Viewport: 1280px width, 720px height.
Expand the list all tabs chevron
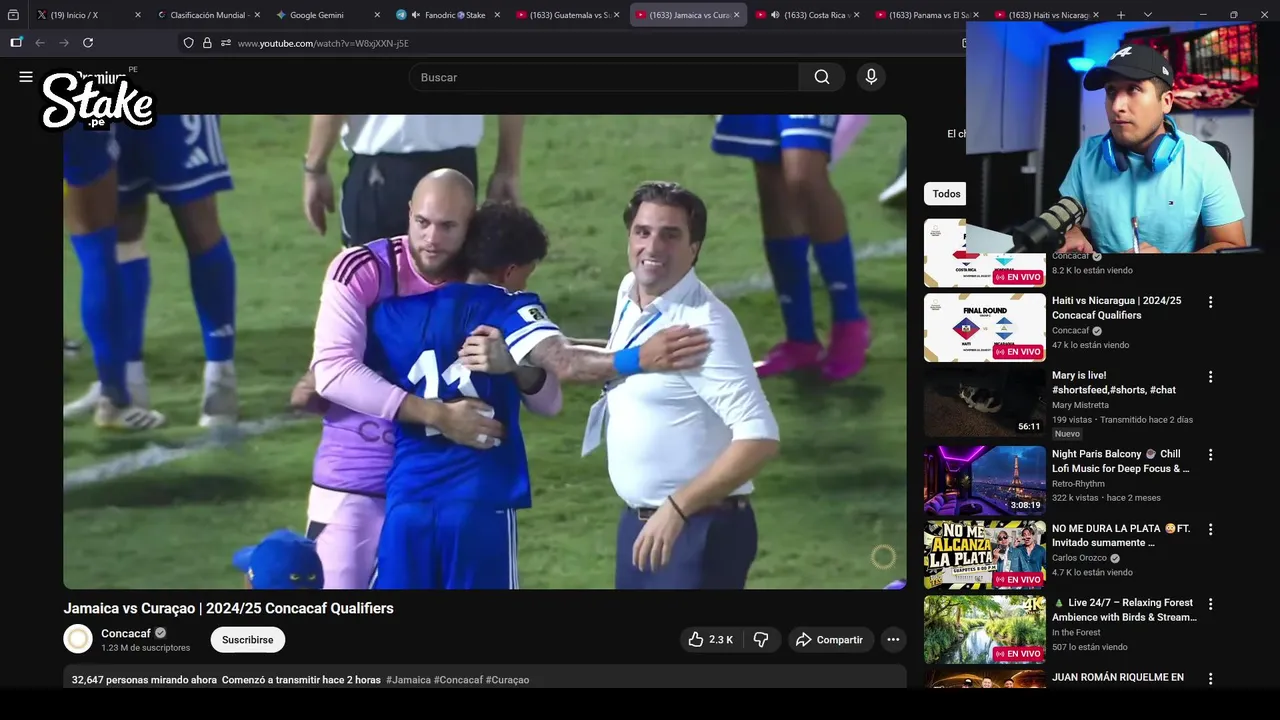point(1148,15)
